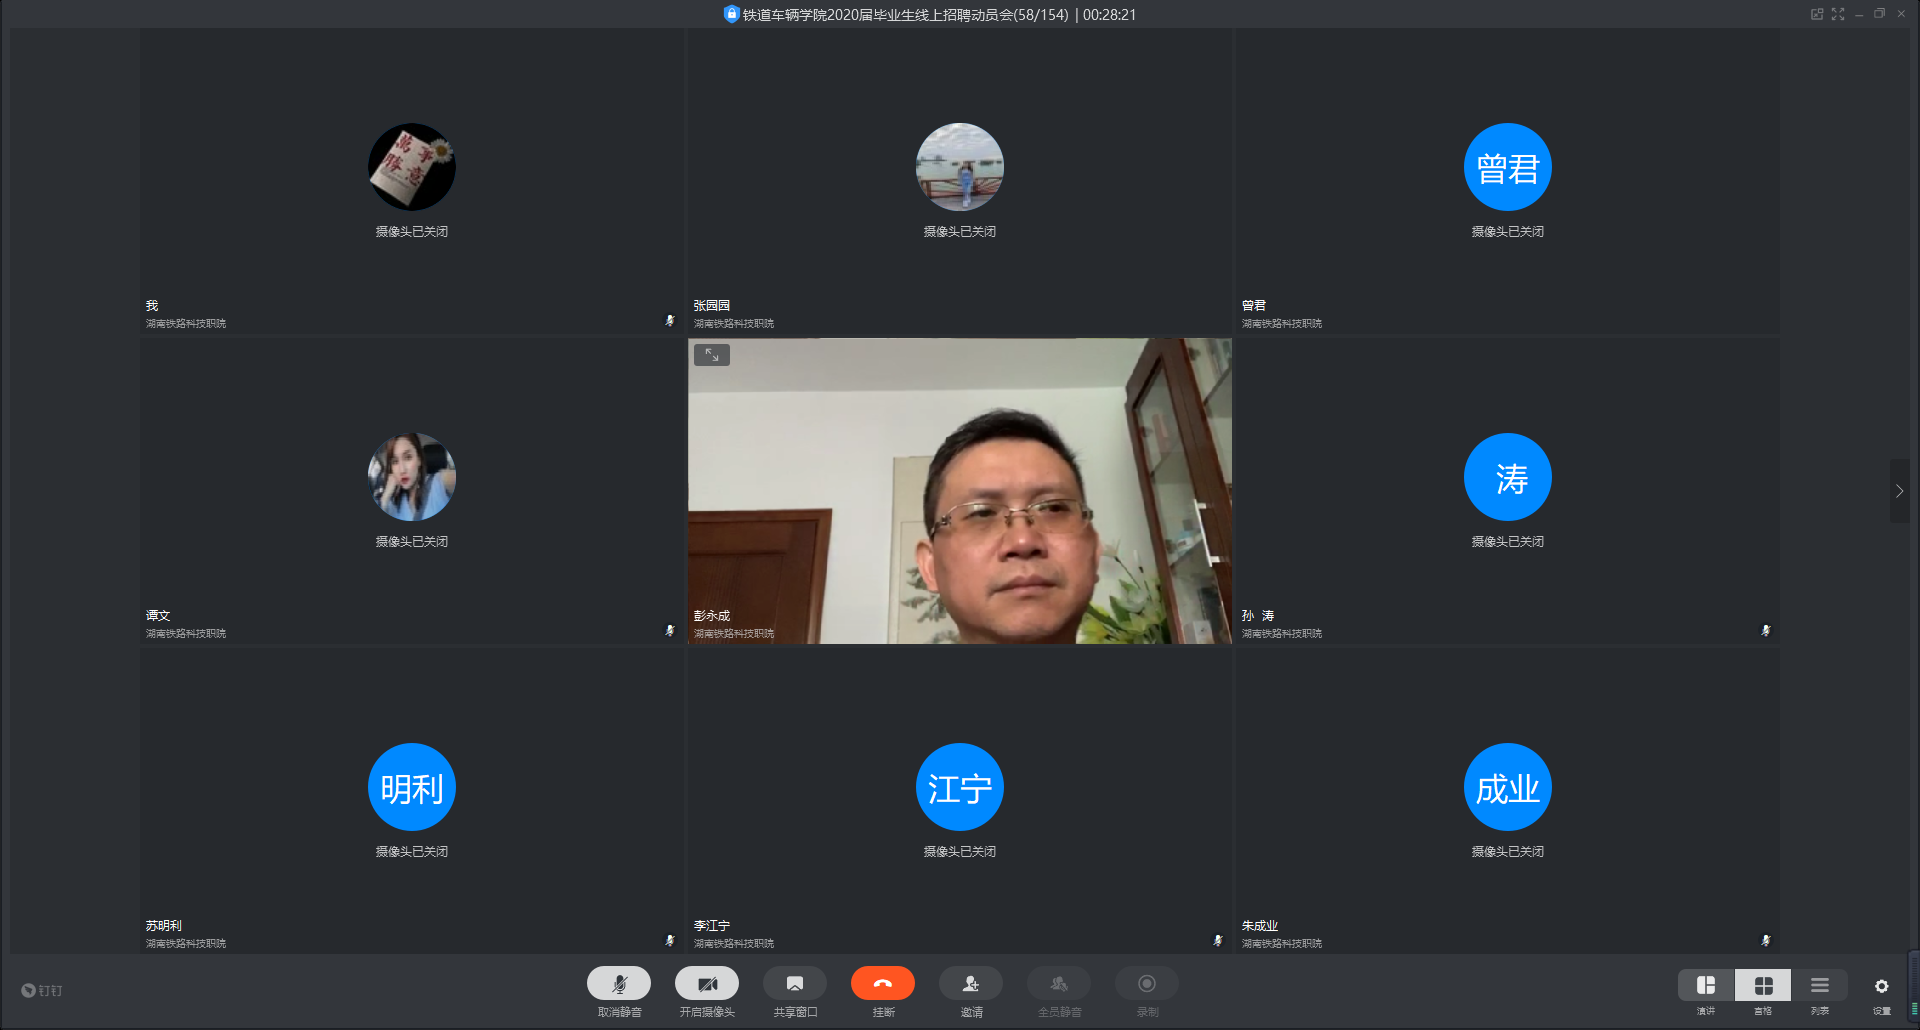Click my own (我) avatar photo
Image resolution: width=1920 pixels, height=1030 pixels.
tap(412, 167)
